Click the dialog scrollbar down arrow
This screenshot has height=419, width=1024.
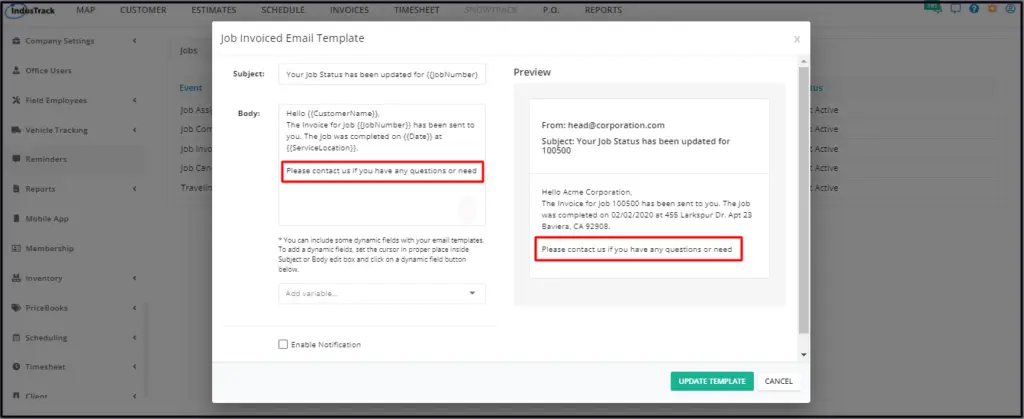tap(804, 354)
